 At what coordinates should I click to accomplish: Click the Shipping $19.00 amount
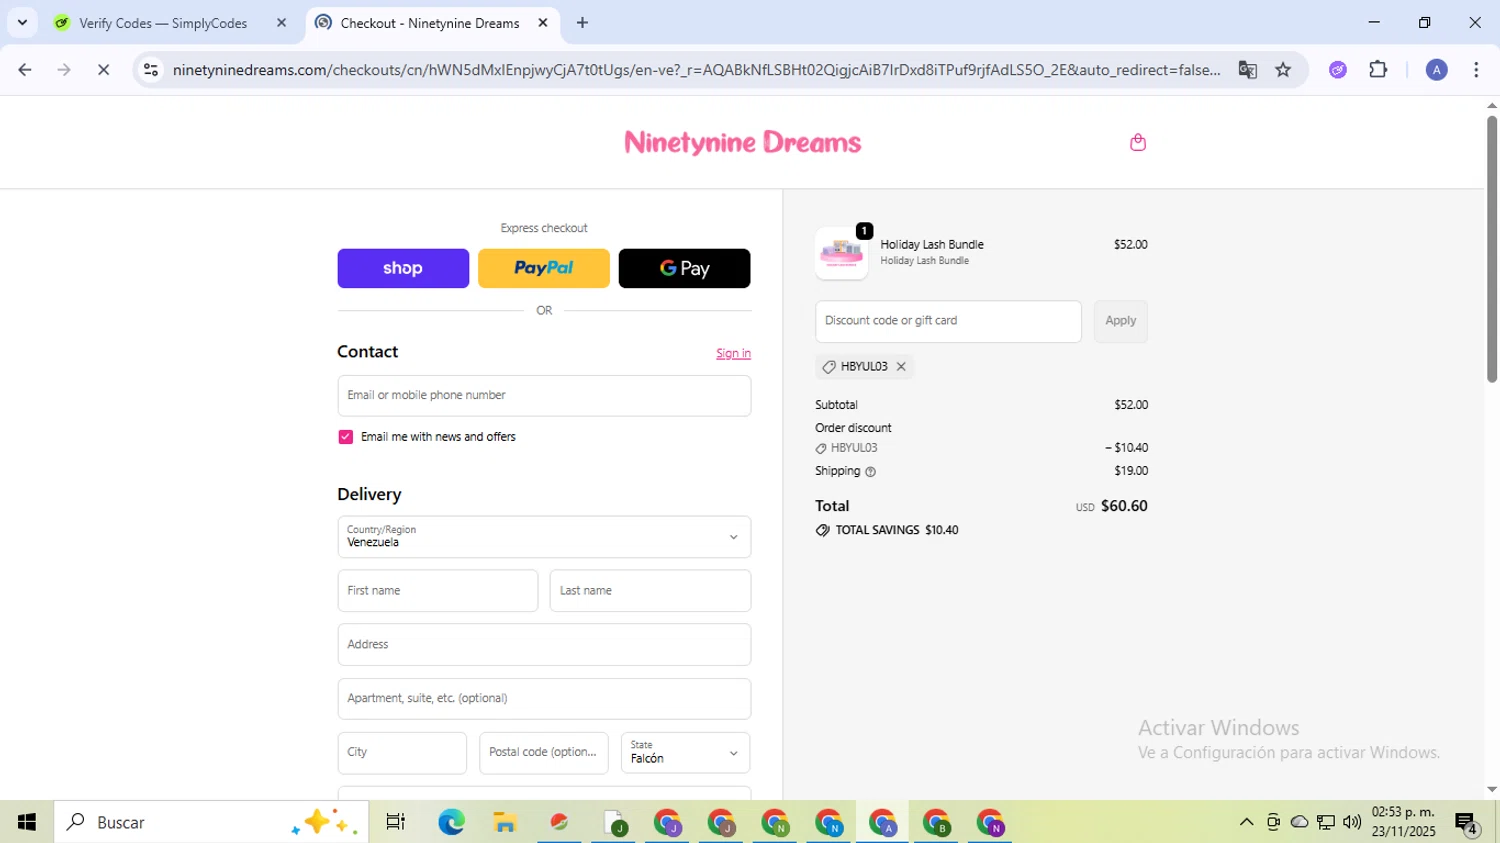click(x=1131, y=471)
